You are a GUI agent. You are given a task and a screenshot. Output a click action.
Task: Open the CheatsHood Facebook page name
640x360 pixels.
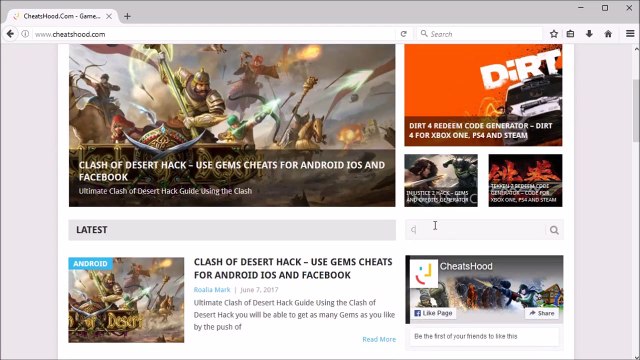click(x=466, y=266)
